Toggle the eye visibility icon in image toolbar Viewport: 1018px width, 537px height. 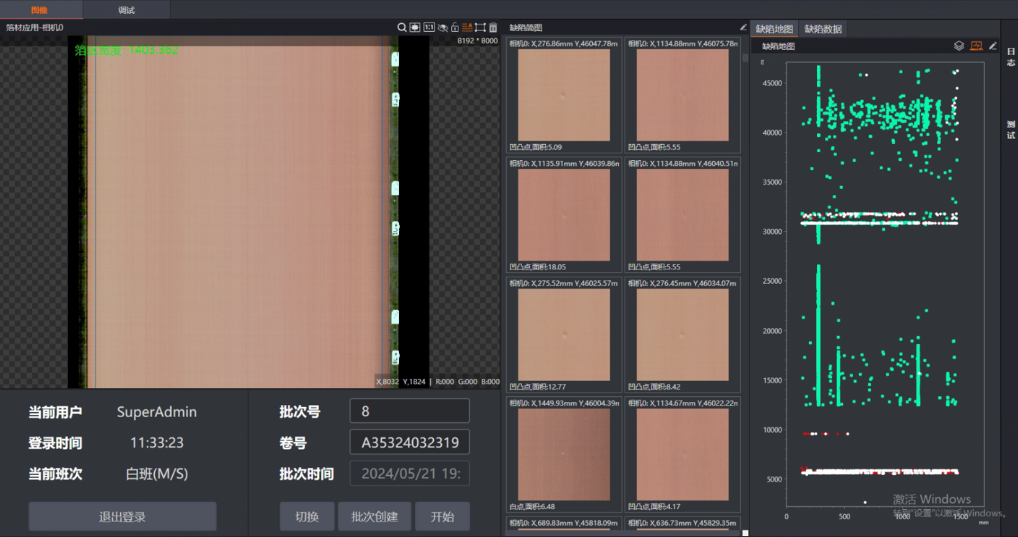(442, 27)
